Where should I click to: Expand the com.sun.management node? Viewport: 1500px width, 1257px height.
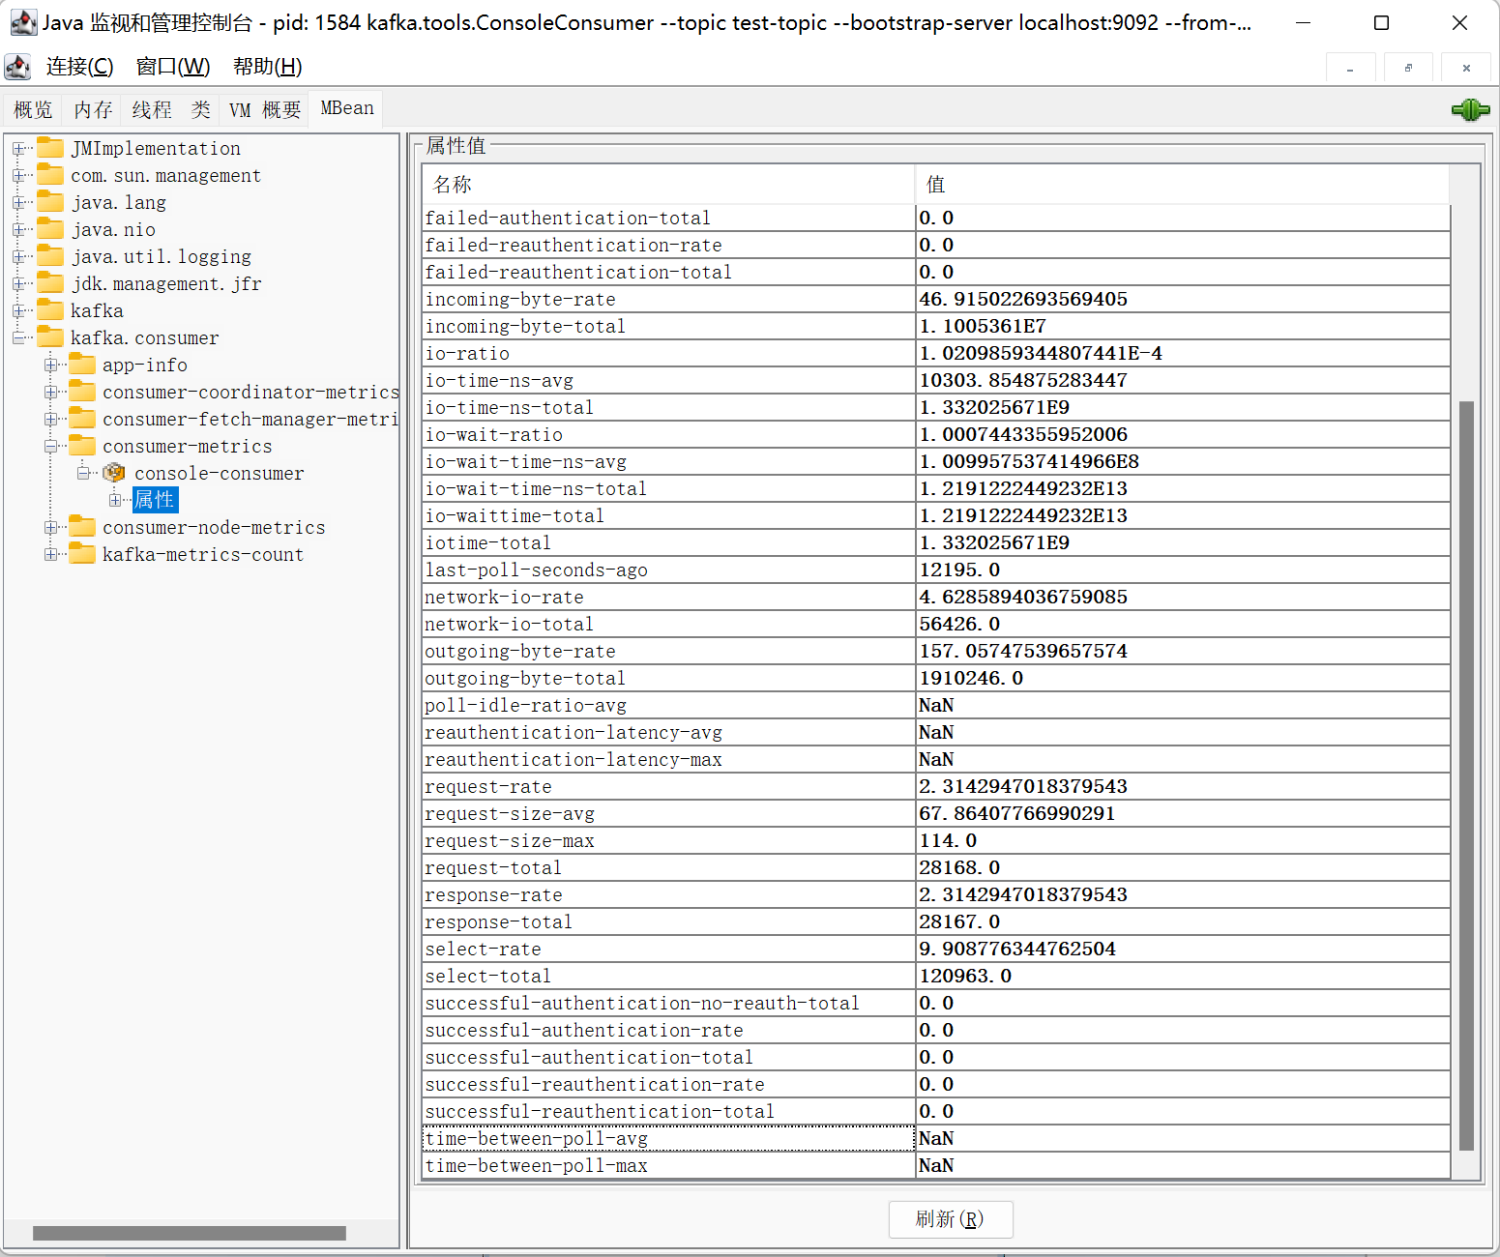18,176
